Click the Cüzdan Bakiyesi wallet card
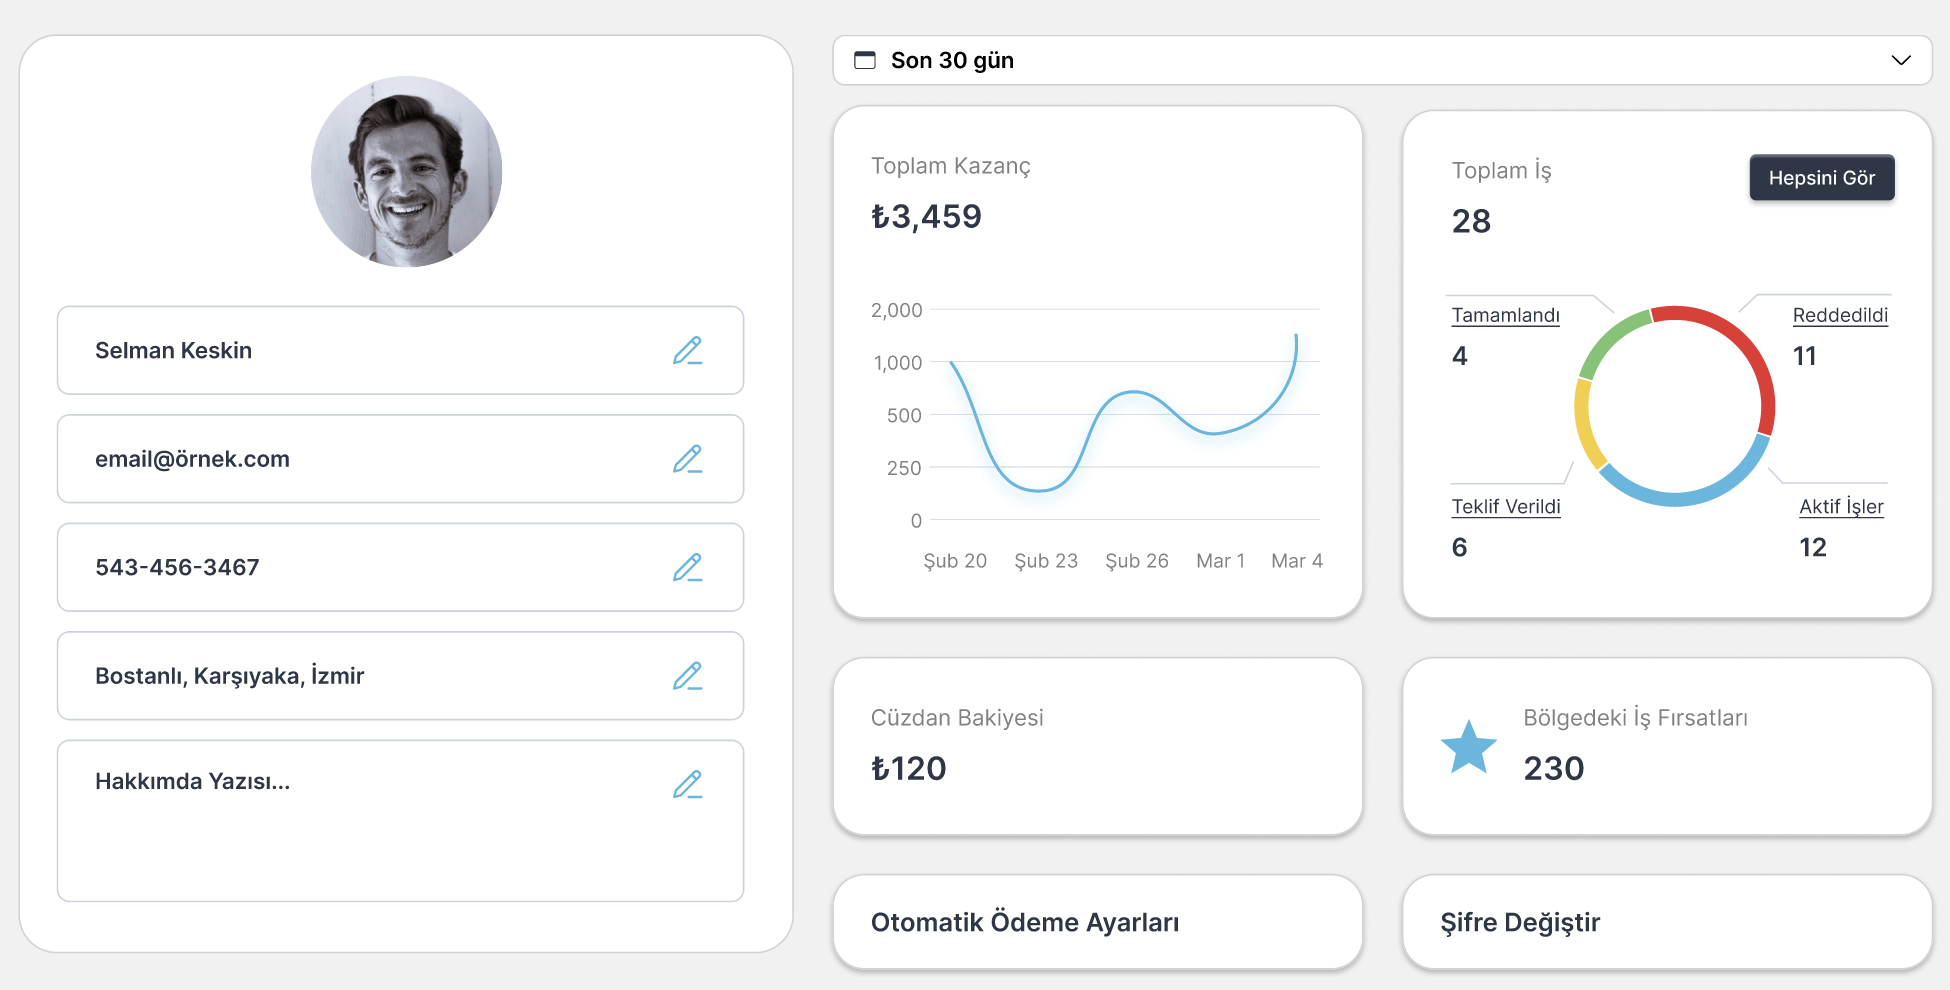The height and width of the screenshot is (990, 1950). click(x=1097, y=746)
